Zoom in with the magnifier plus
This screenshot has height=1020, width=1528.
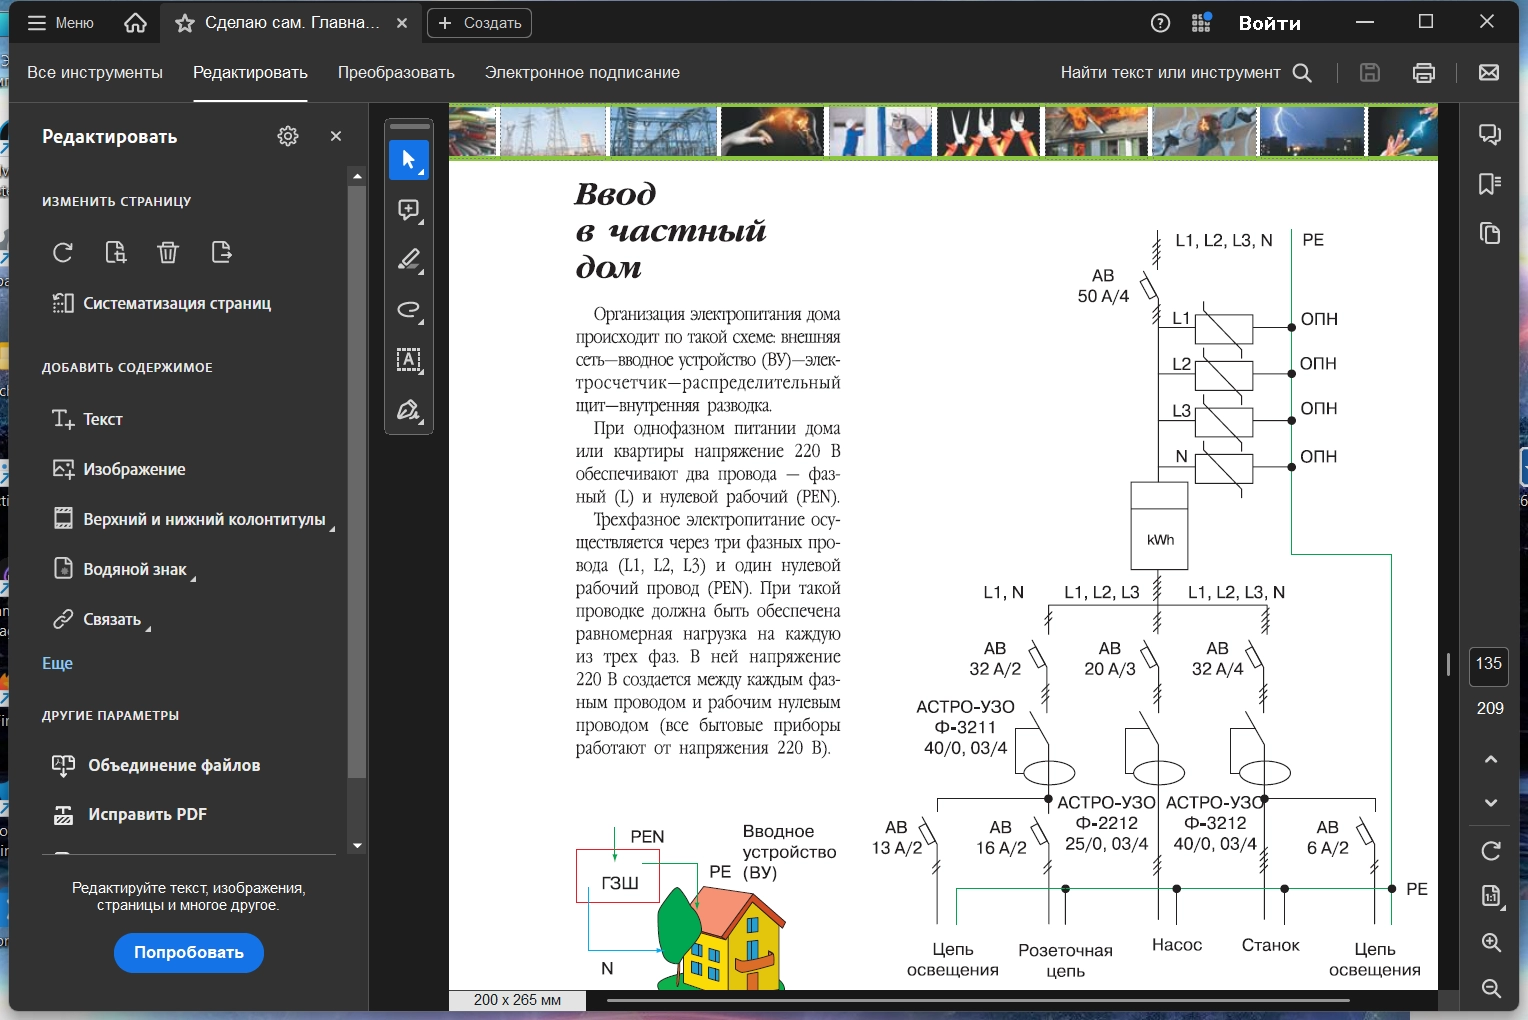tap(1491, 943)
